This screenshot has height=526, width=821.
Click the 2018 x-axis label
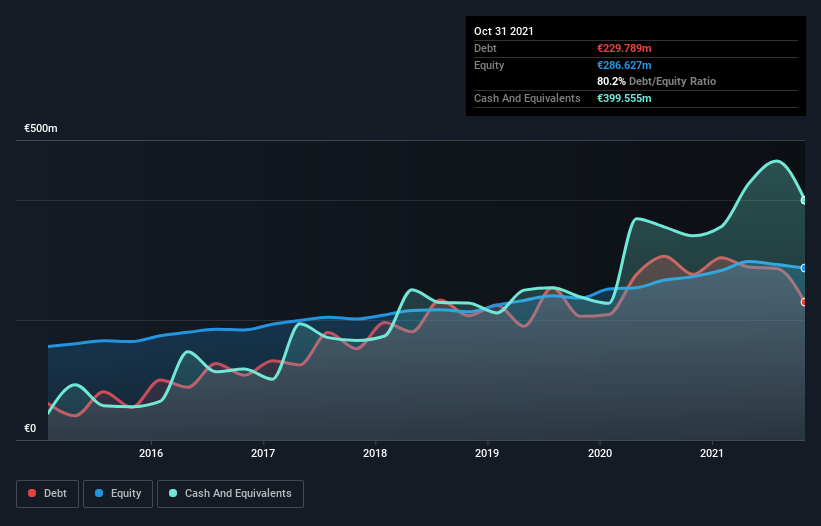point(375,453)
